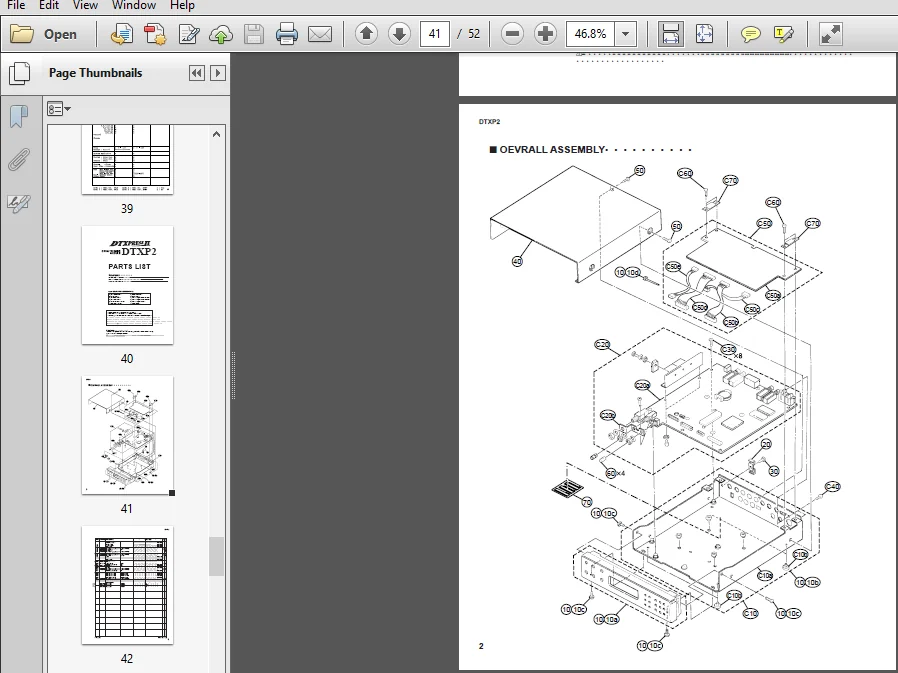Click the Save floppy disk icon
The image size is (898, 673).
[x=253, y=34]
